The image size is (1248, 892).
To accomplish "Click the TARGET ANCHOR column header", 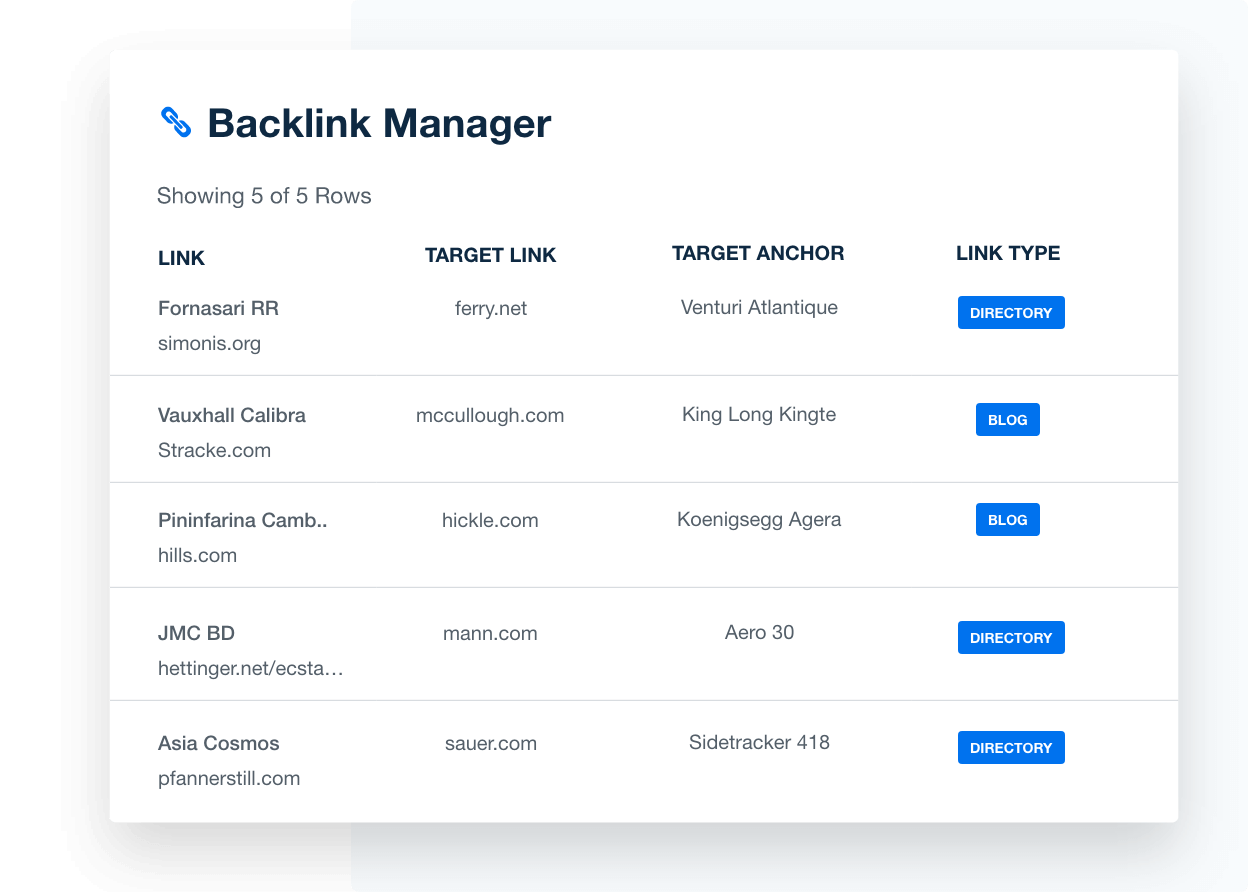I will 757,253.
